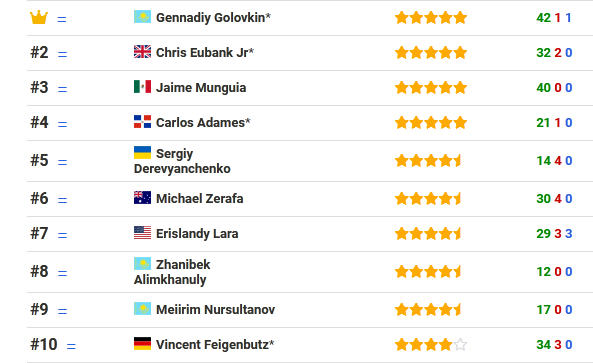The image size is (593, 363).
Task: Click Michael Zerafa's 30 4 0 record
Action: point(554,199)
